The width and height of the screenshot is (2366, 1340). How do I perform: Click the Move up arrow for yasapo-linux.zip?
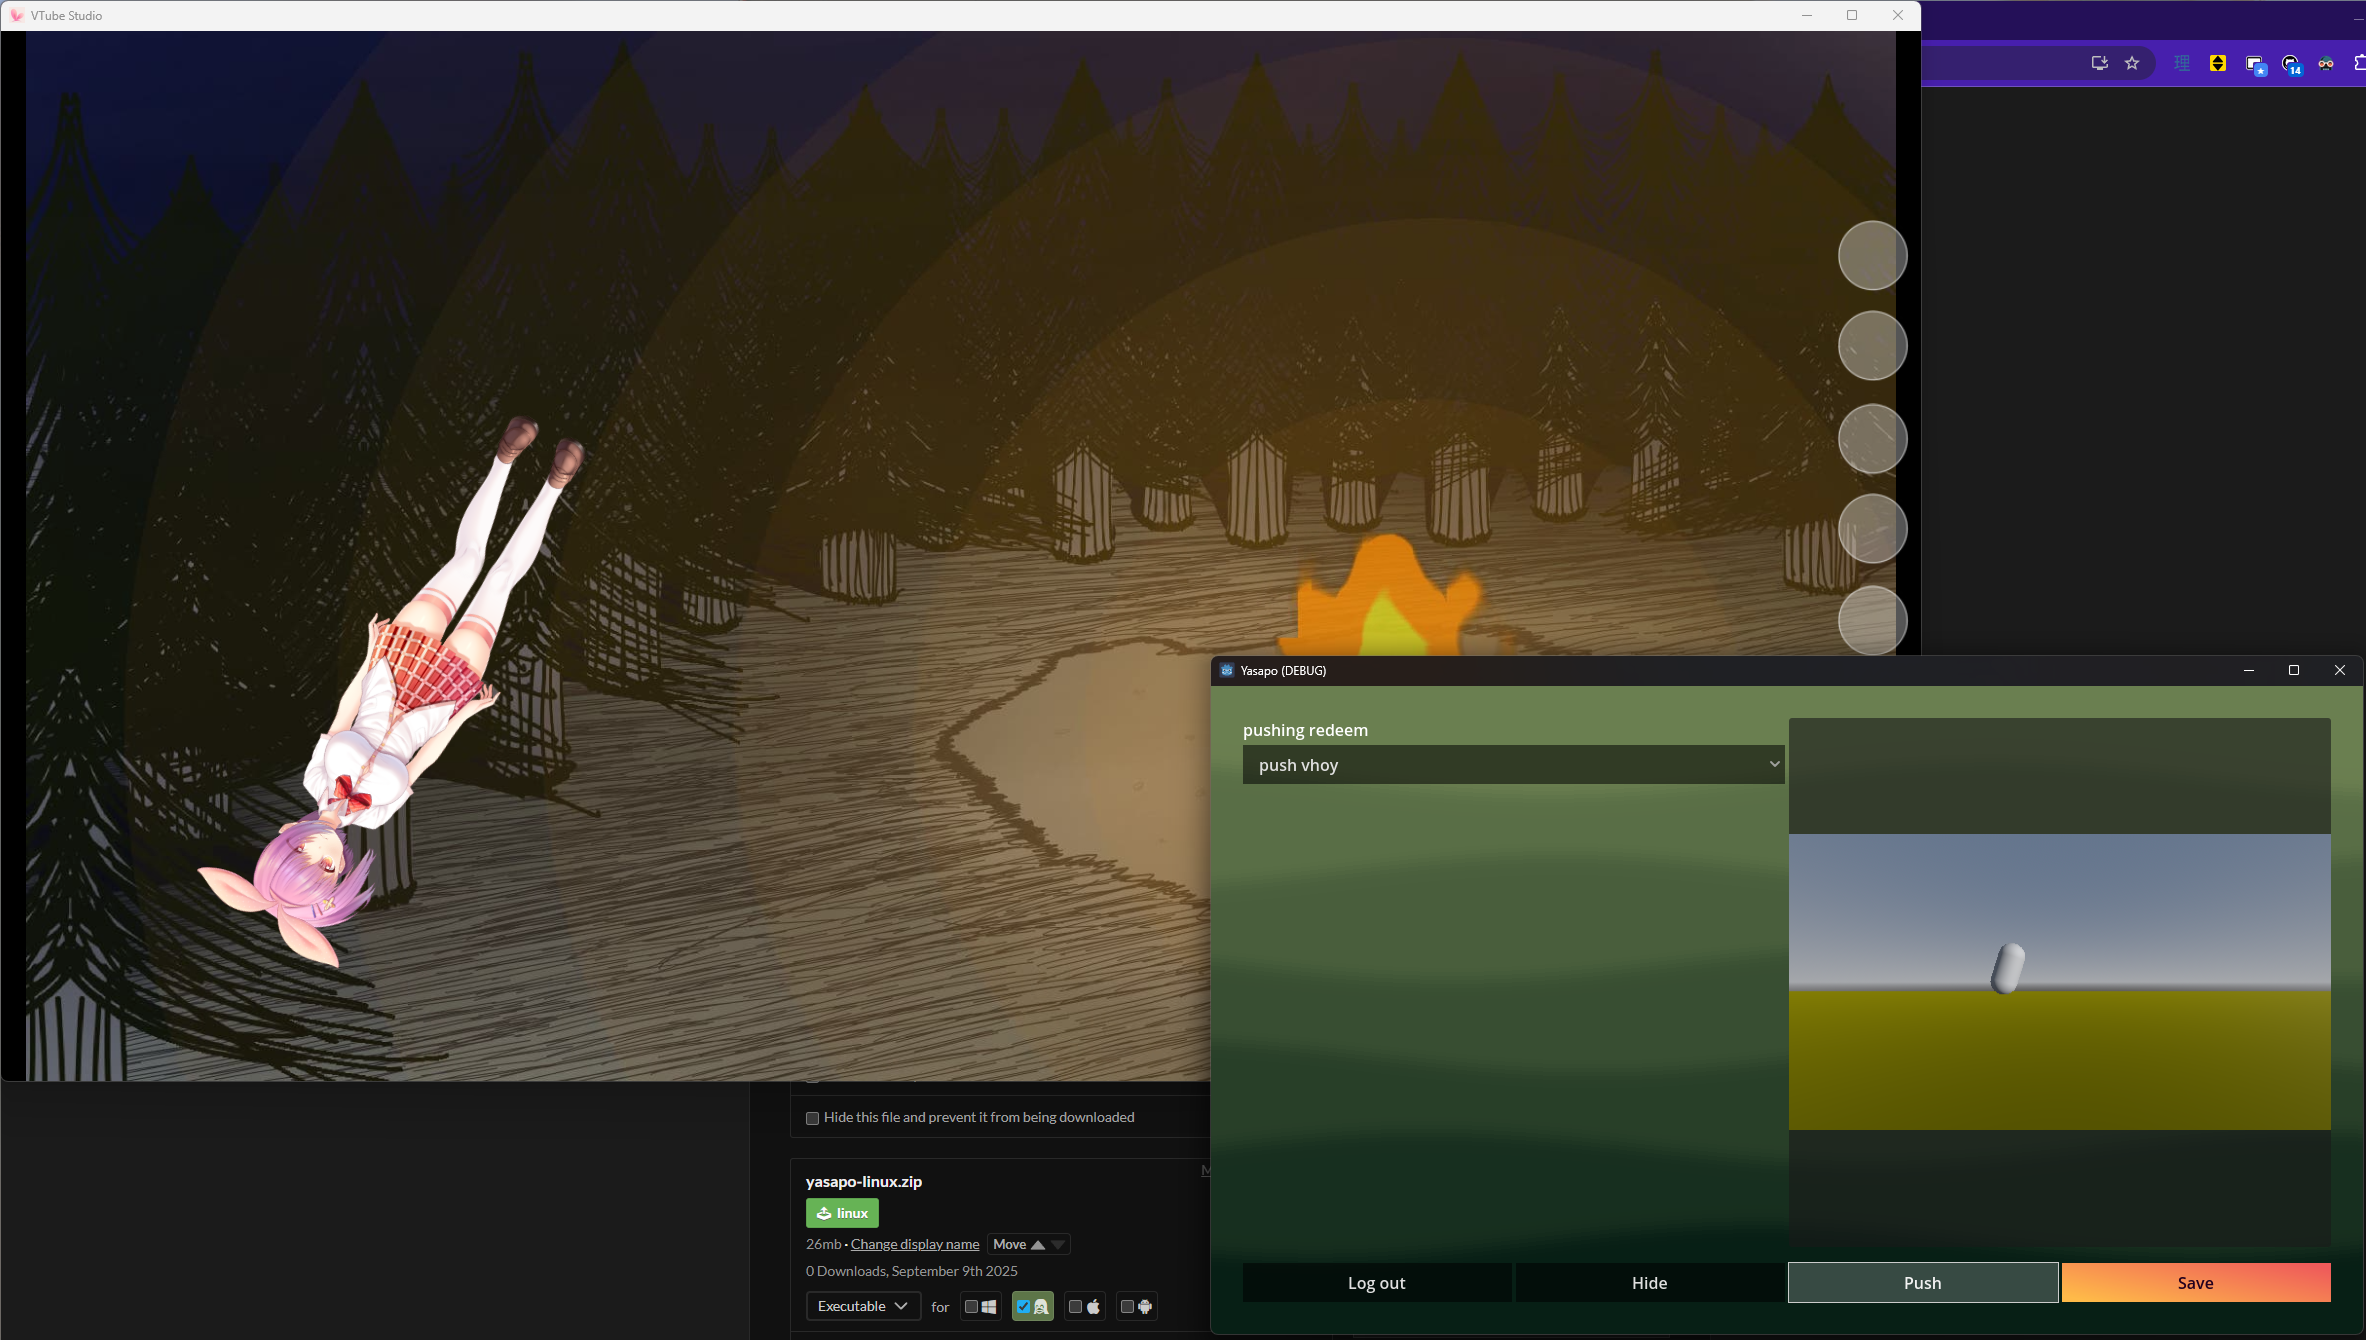pos(1038,1245)
